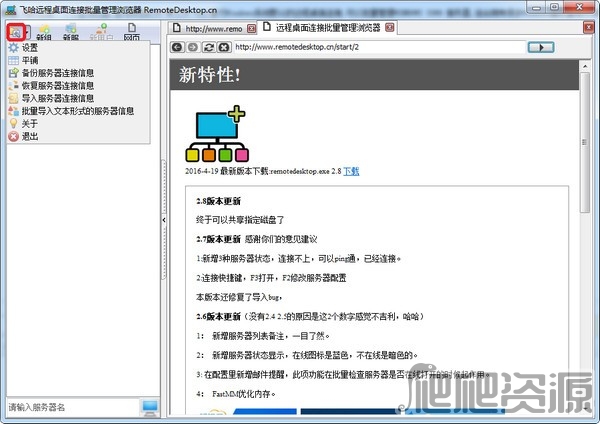Select 平铺 tile option in menu
600x424 pixels.
point(78,60)
